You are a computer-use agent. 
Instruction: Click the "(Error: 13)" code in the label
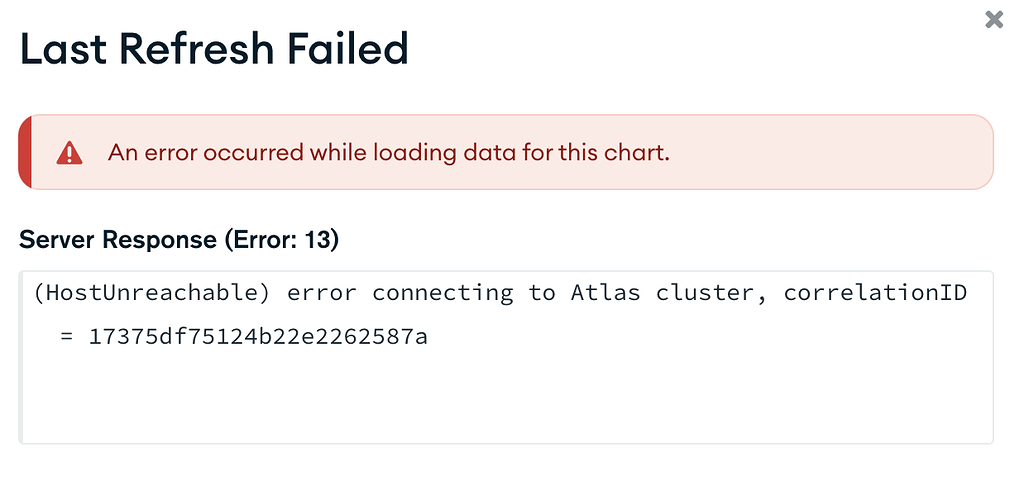click(x=280, y=240)
